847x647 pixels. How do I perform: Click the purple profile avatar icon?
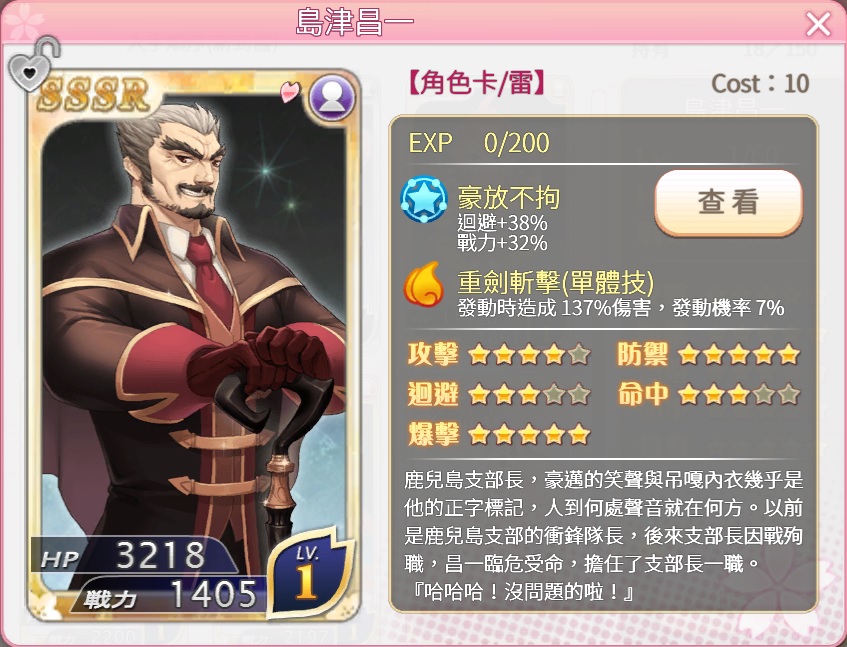click(x=332, y=99)
